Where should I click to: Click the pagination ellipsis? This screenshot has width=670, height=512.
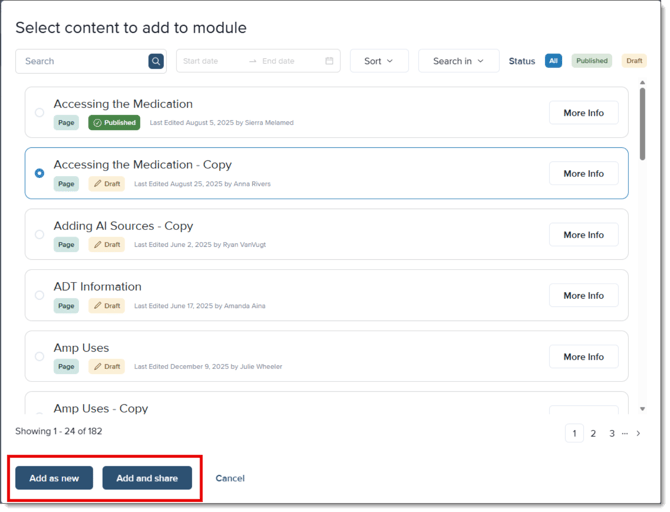[x=625, y=434]
